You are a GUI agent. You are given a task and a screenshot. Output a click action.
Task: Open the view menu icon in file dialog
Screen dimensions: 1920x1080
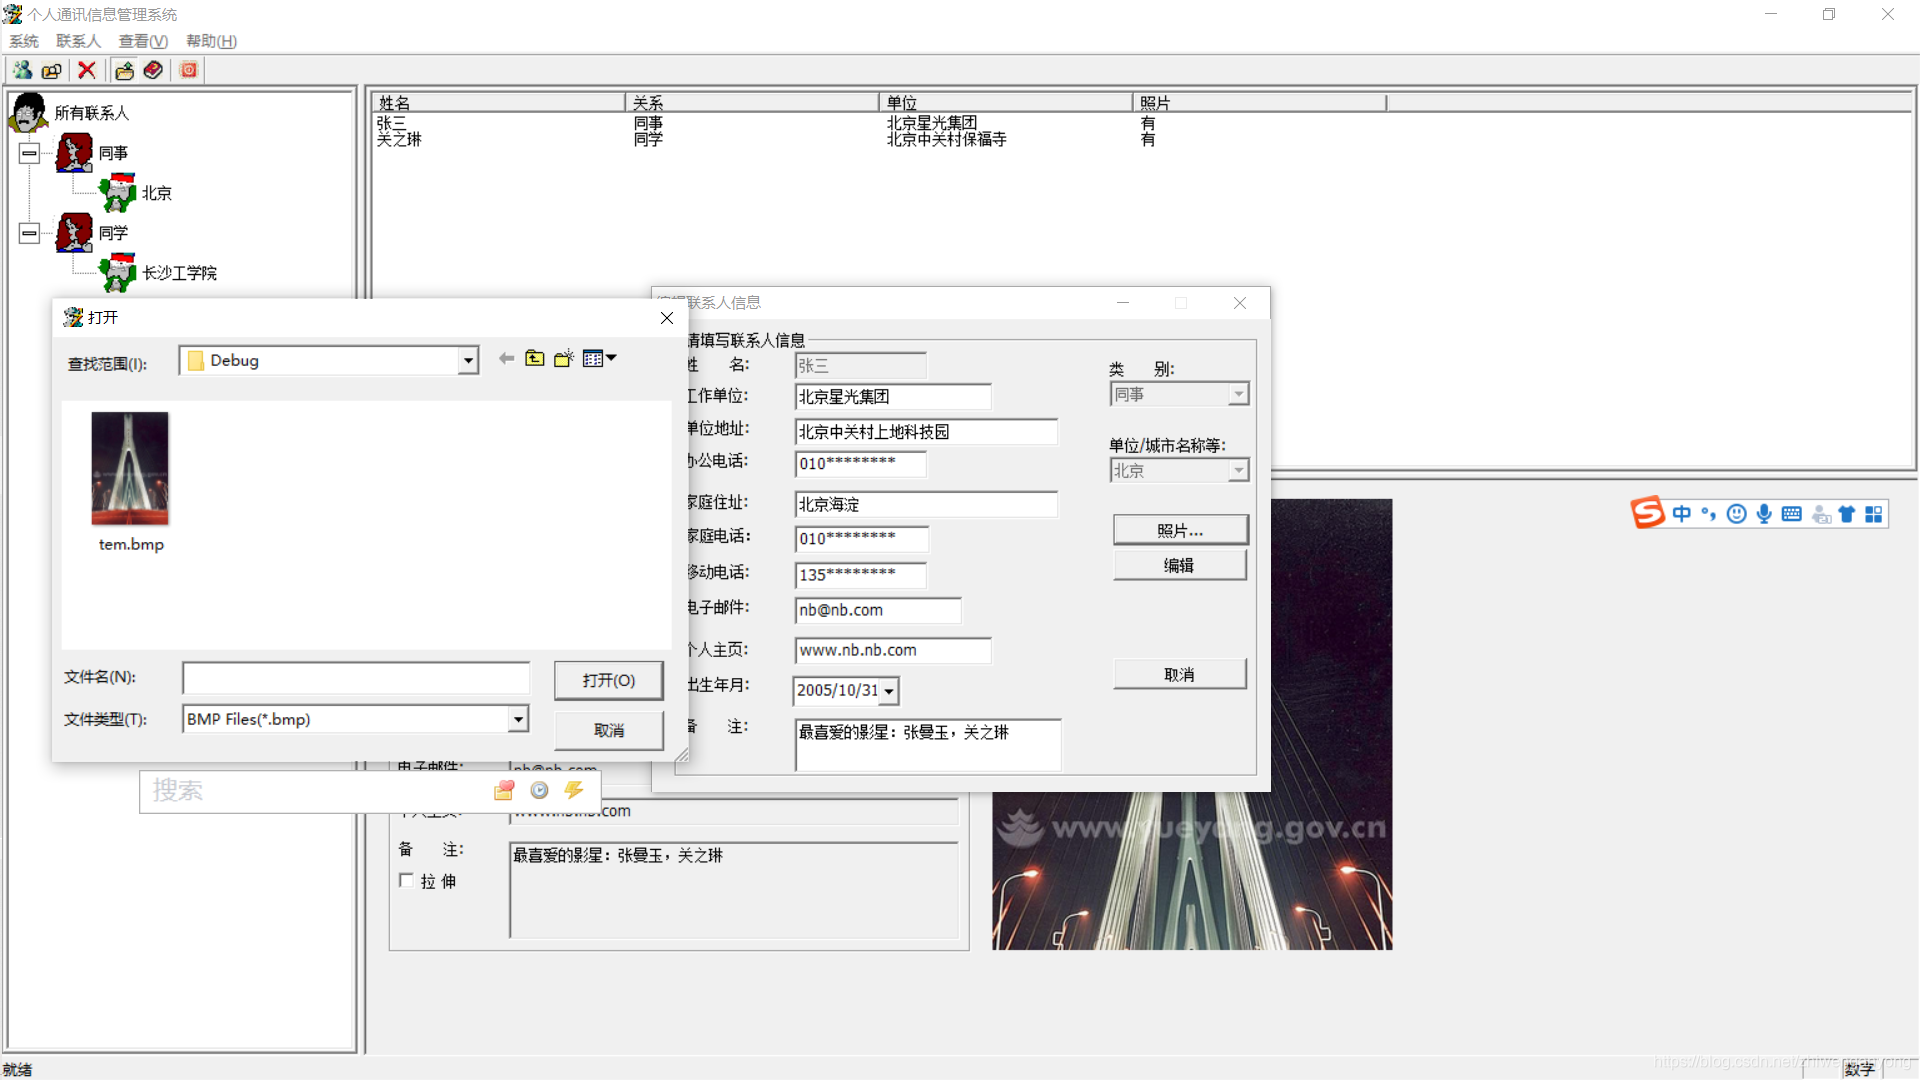coord(599,359)
